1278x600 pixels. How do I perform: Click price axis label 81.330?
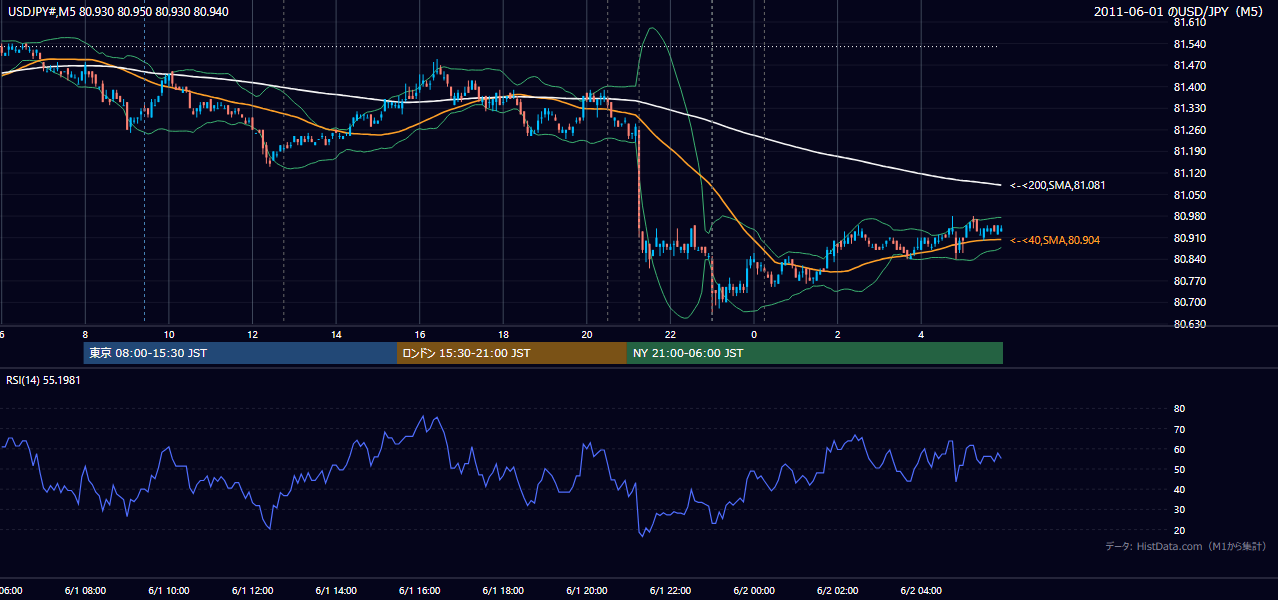(x=1189, y=108)
